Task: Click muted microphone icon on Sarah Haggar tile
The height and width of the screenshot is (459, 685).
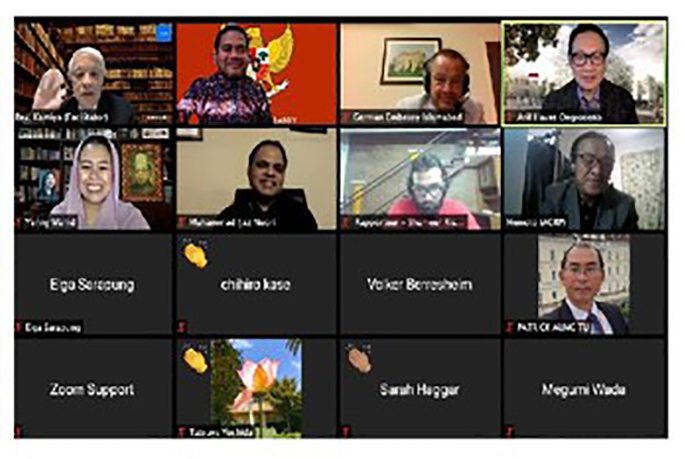Action: [x=346, y=432]
